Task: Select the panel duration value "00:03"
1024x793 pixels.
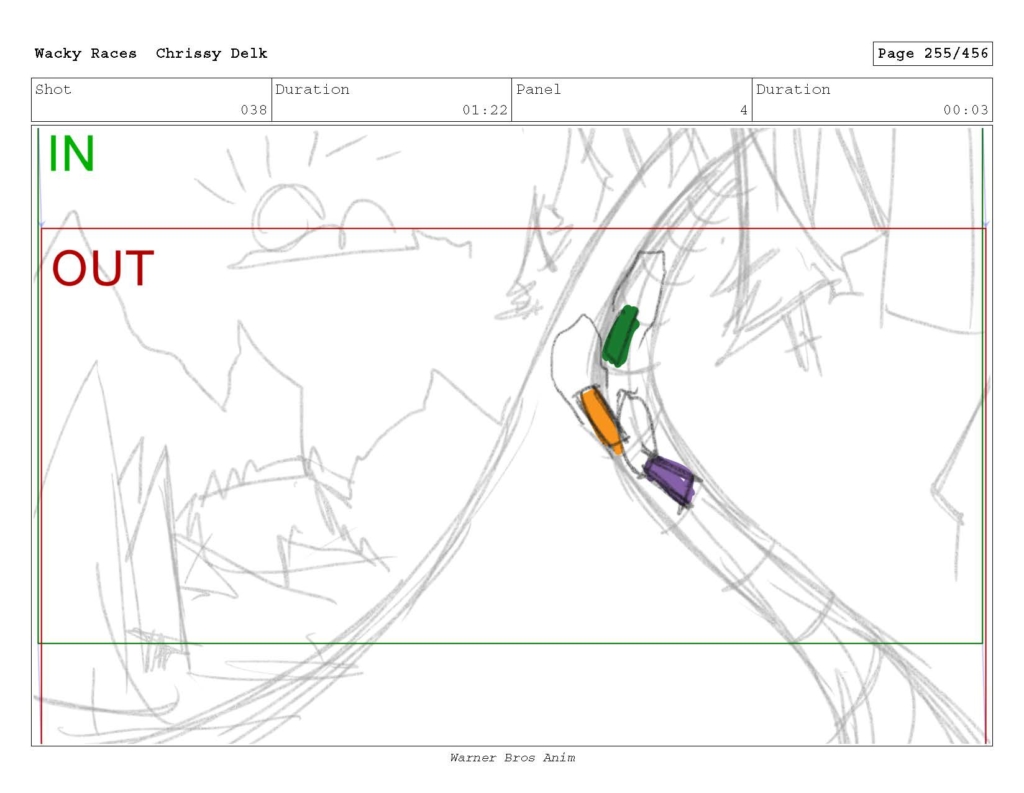Action: click(965, 110)
